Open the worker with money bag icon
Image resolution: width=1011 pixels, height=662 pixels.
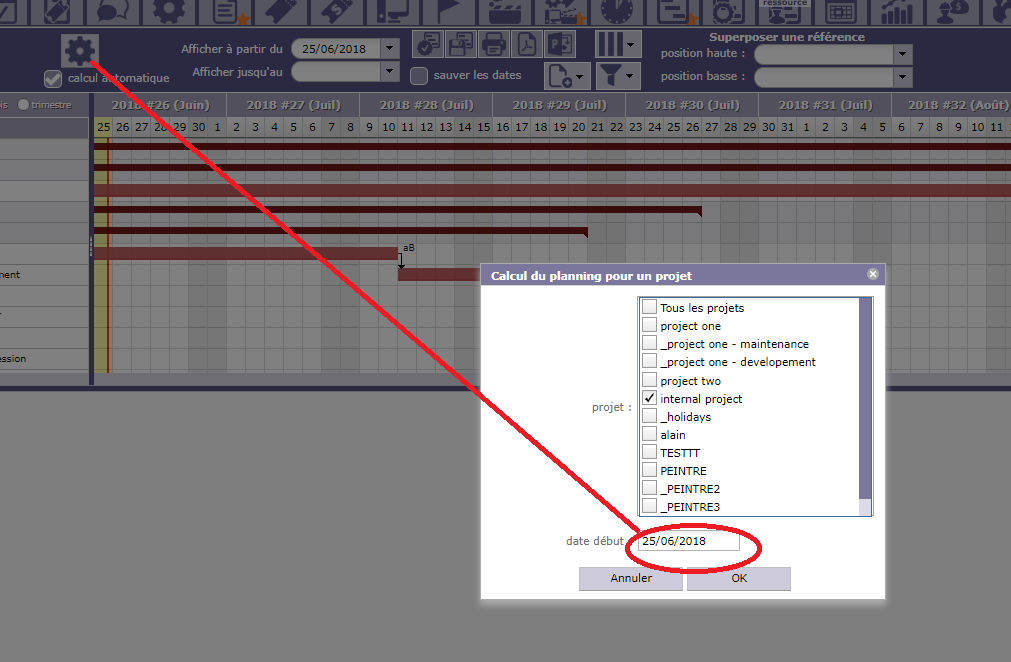click(952, 11)
